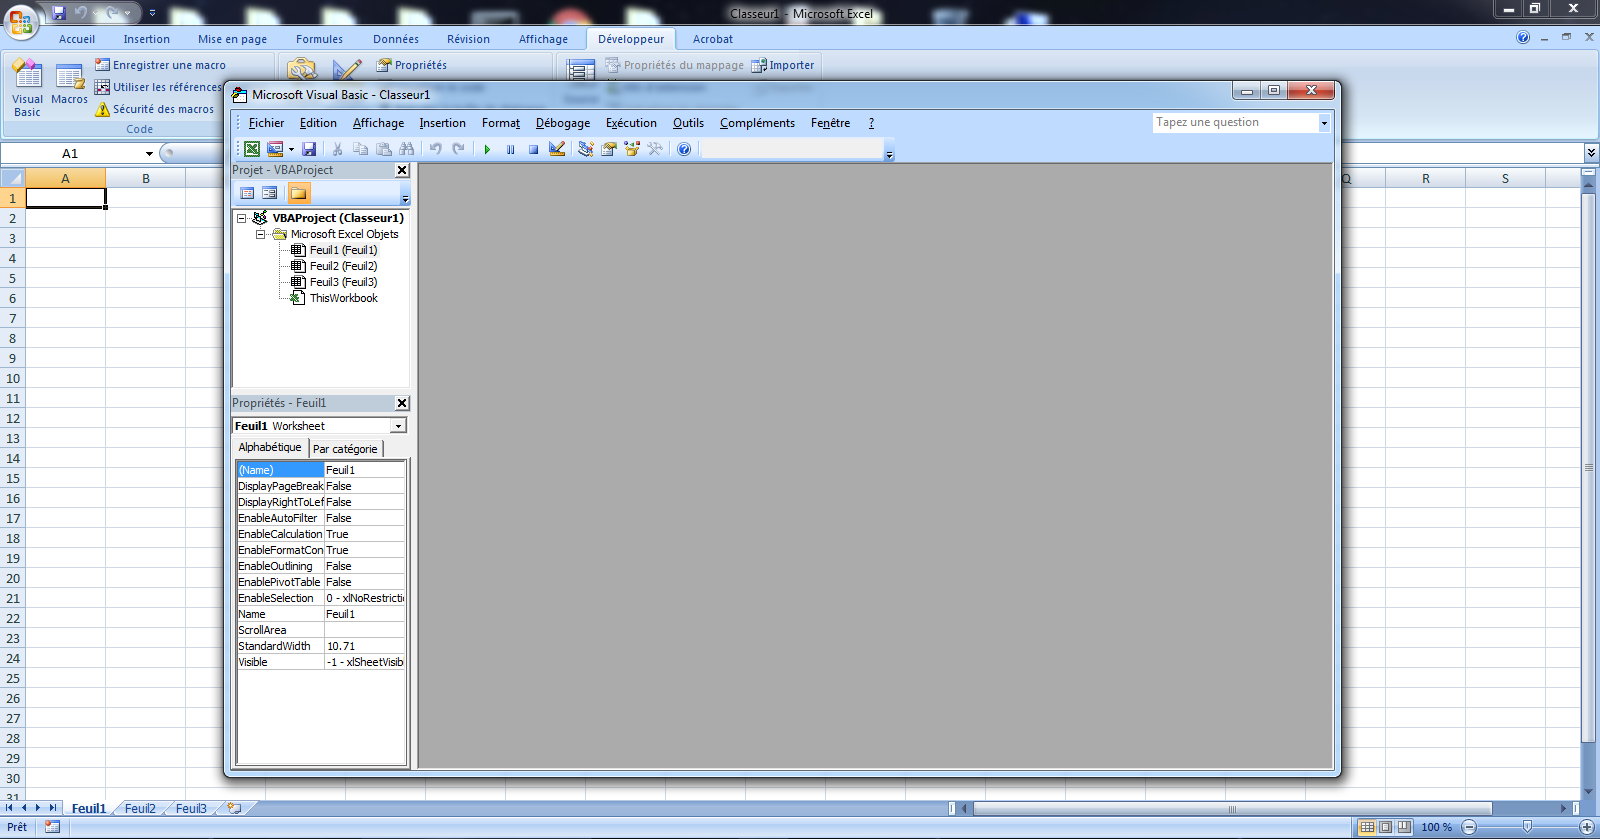
Task: Close the Projet - VBAProject panel
Action: [x=402, y=170]
